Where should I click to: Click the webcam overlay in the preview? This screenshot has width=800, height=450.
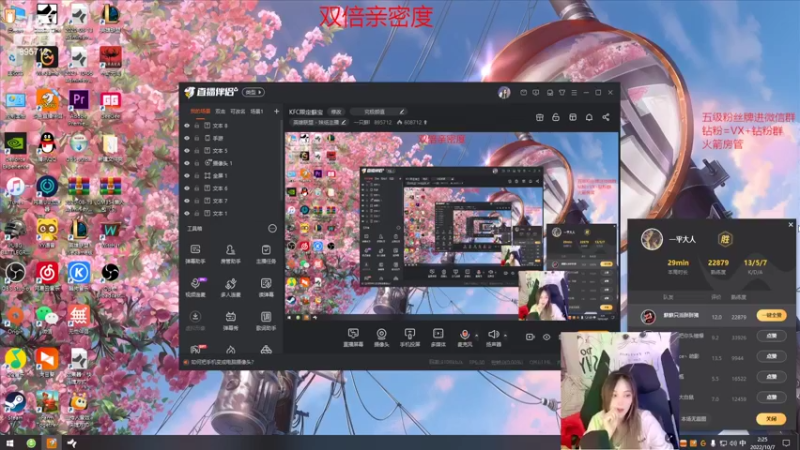click(x=542, y=295)
